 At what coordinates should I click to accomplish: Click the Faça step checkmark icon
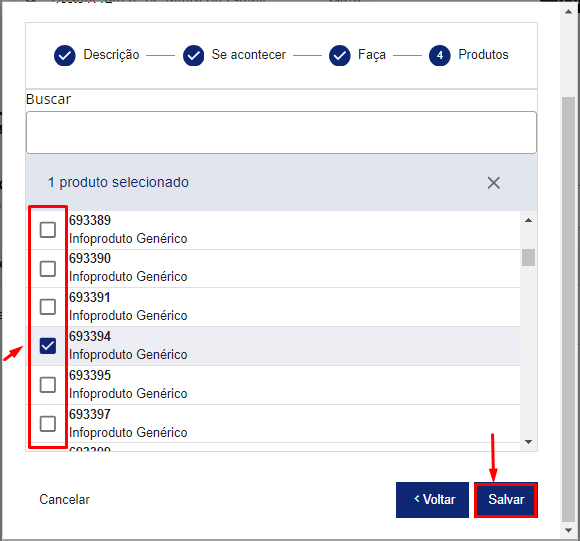(x=340, y=55)
